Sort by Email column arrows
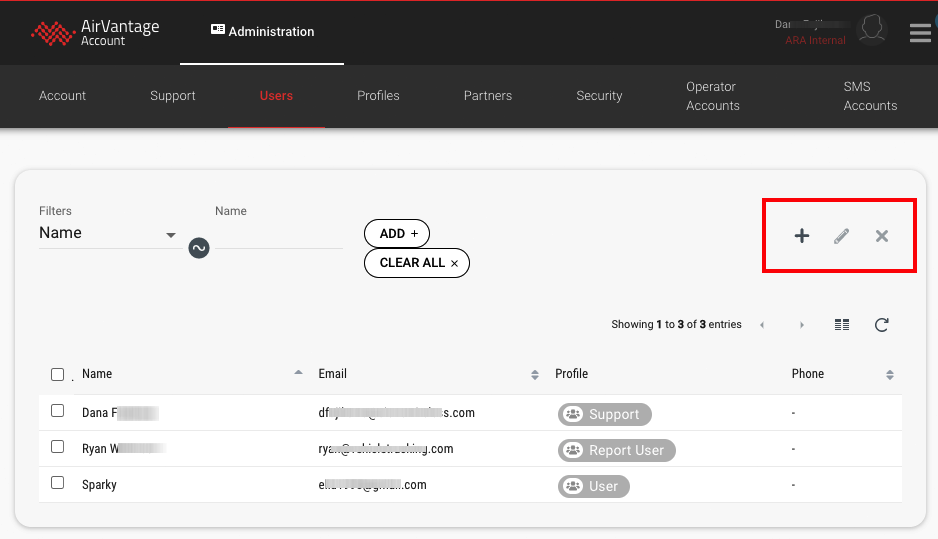938x539 pixels. pyautogui.click(x=535, y=375)
